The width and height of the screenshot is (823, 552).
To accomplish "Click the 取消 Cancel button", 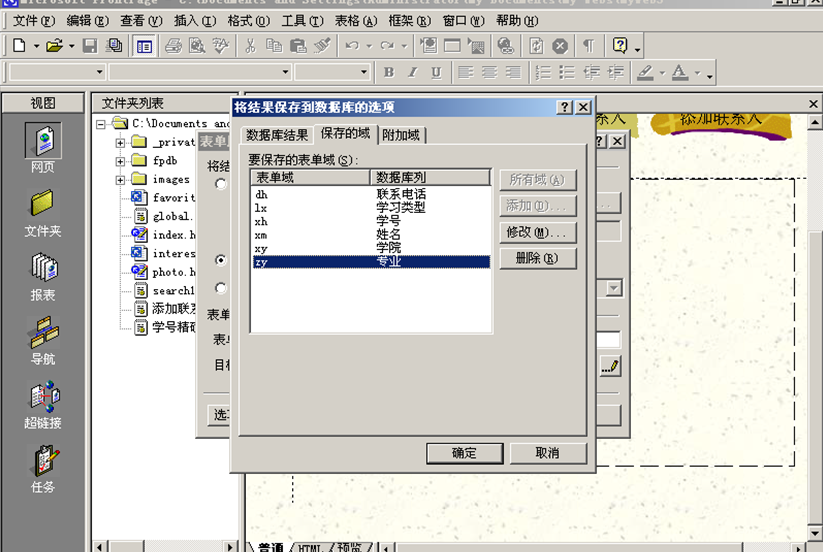I will tap(547, 453).
